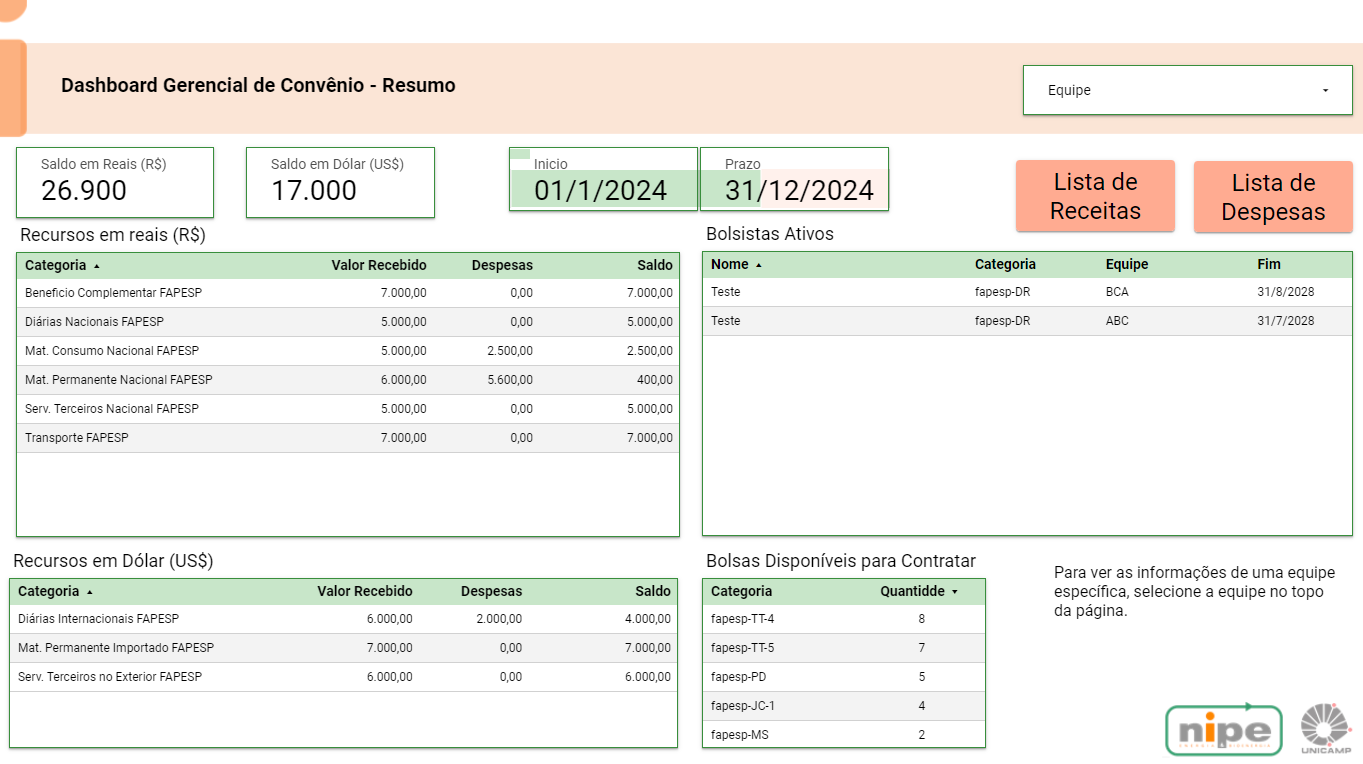Screen dimensions: 1363x764
Task: Click Fim header in Bolsistas Ativos
Action: (x=1269, y=264)
